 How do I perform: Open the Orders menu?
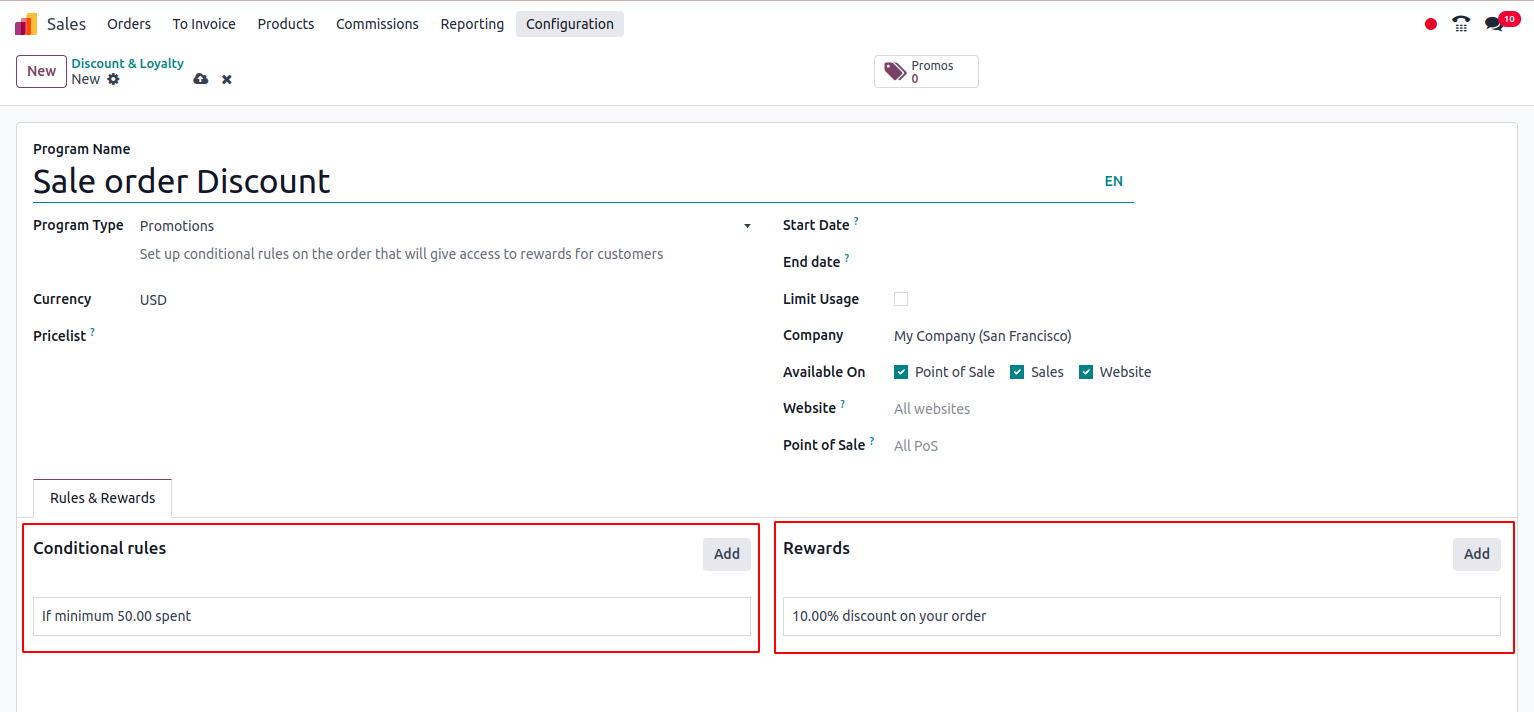(129, 24)
